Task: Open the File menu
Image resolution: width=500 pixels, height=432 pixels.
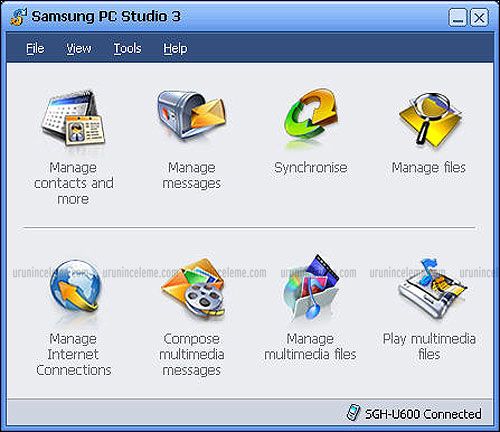Action: pyautogui.click(x=35, y=49)
